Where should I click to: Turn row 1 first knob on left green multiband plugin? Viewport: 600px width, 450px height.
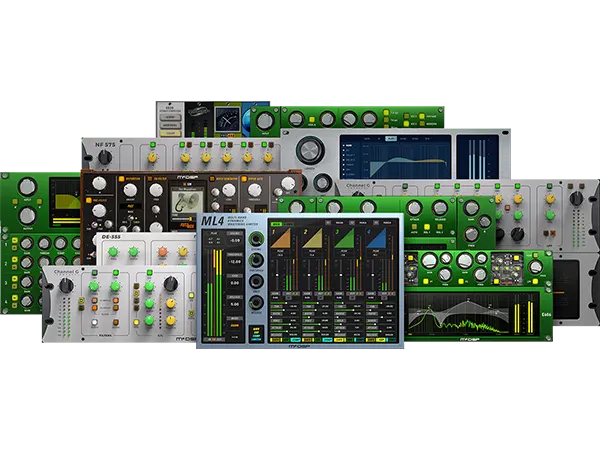(27, 243)
